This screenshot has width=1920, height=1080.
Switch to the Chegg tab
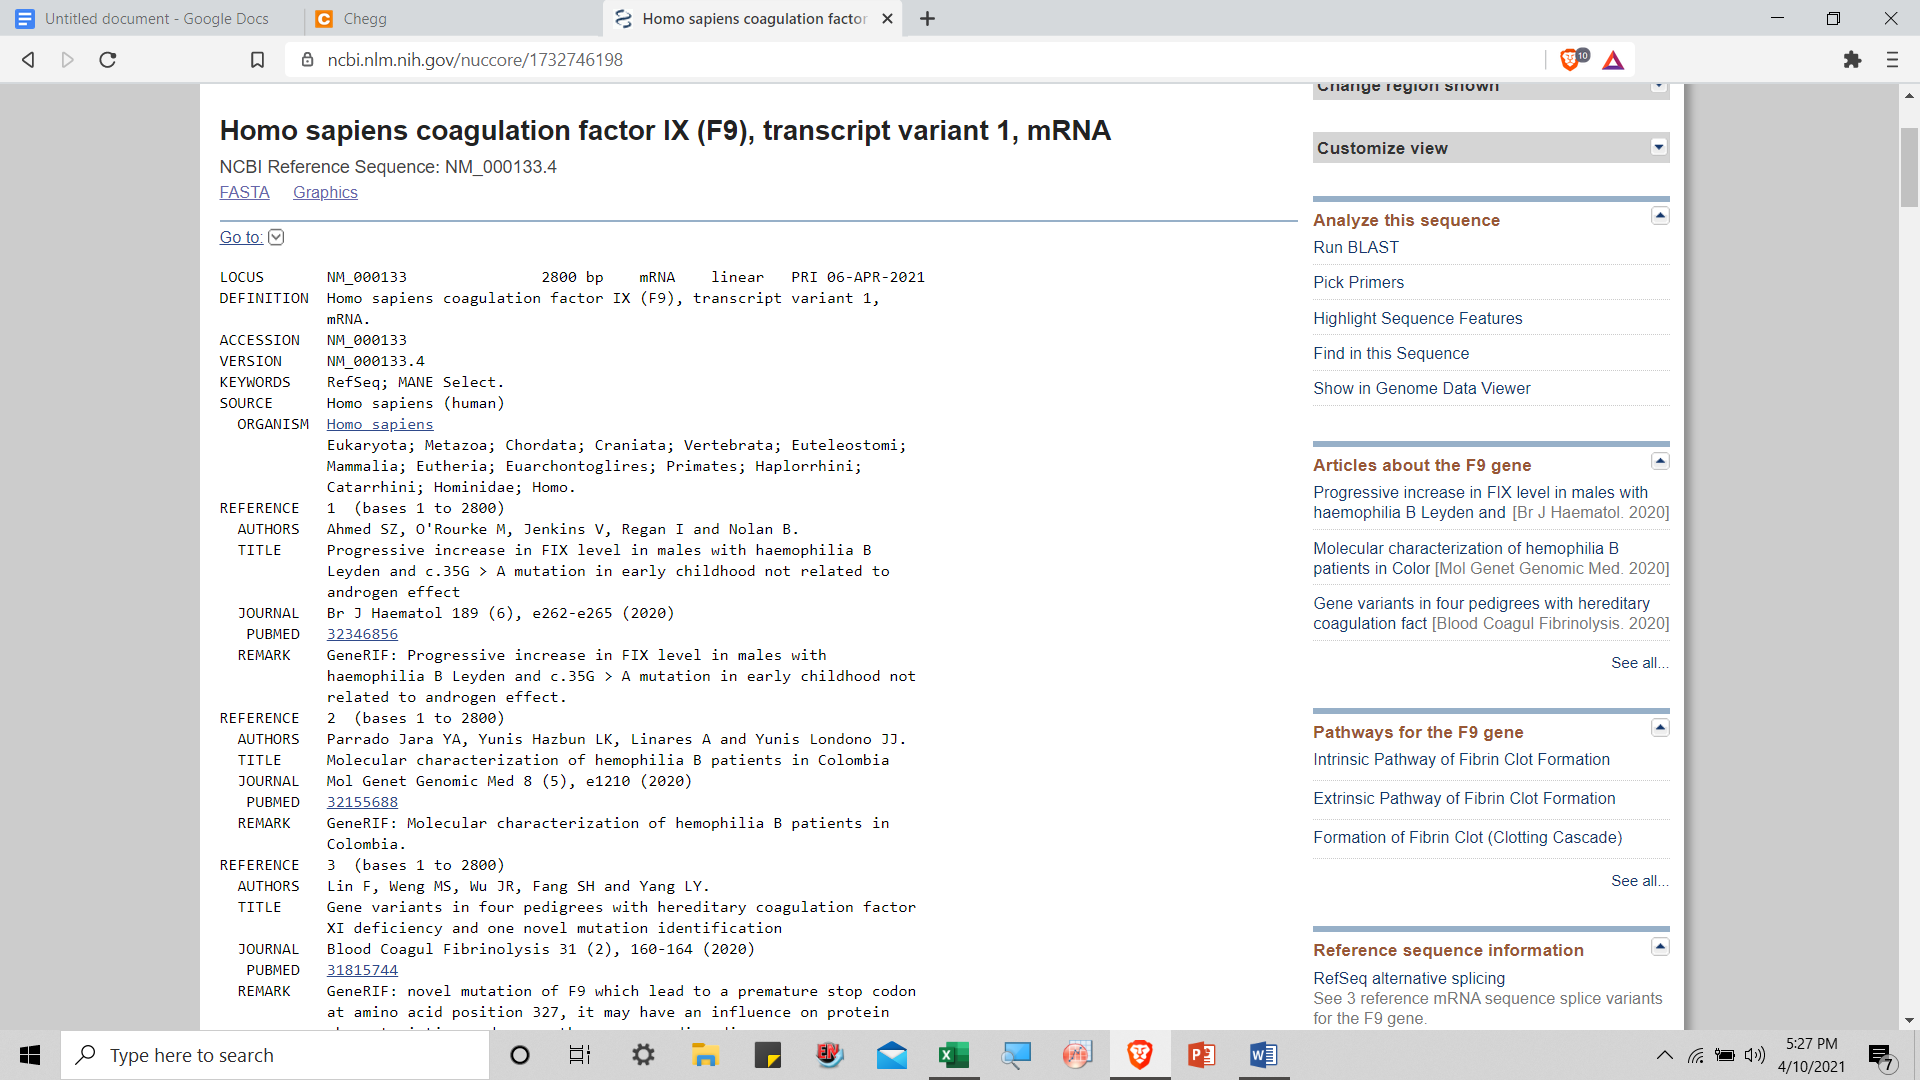(365, 18)
